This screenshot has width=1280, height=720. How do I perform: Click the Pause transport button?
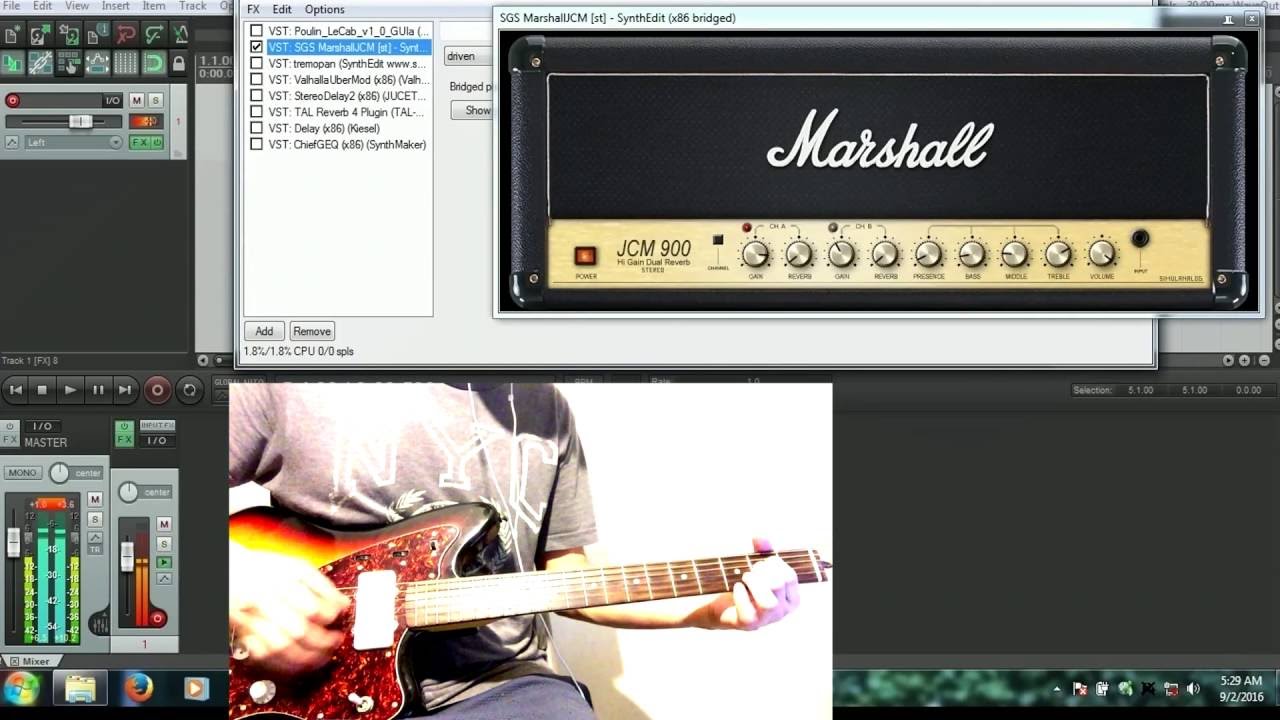97,390
